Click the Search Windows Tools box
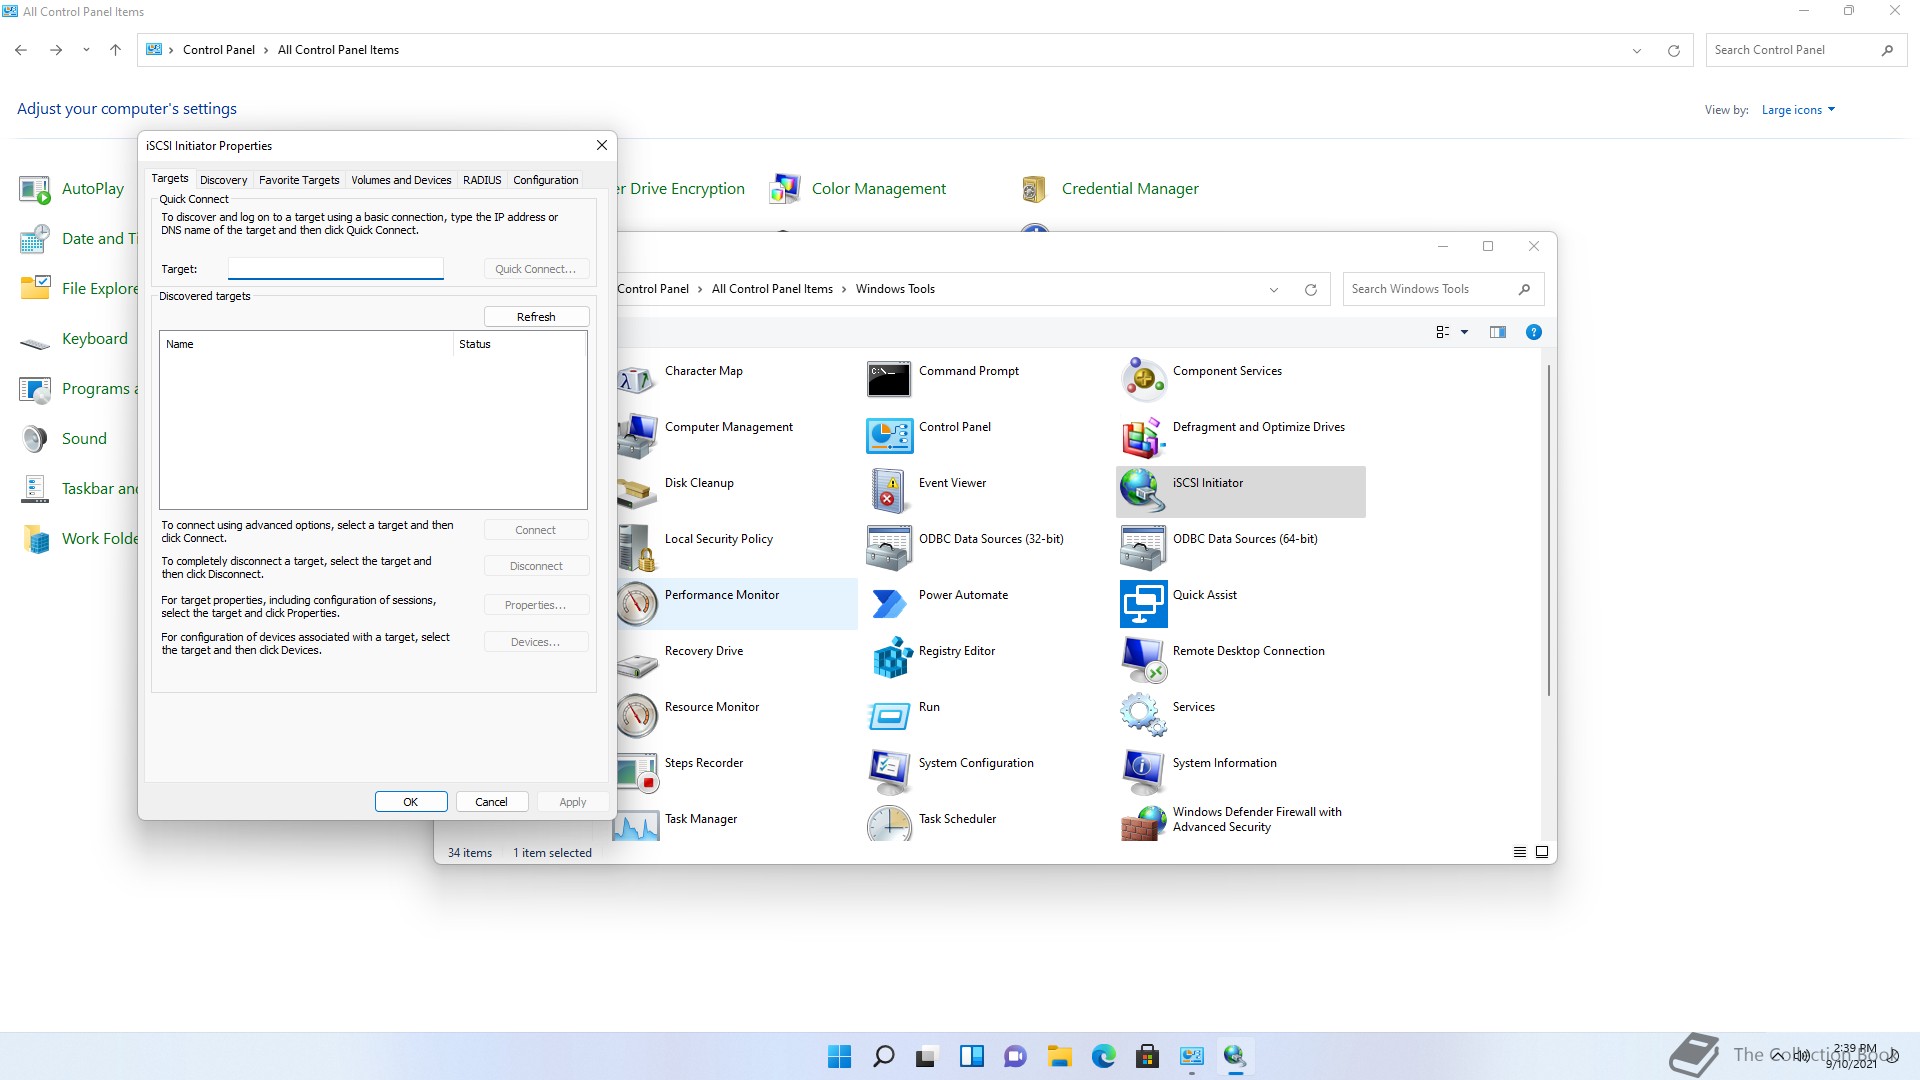This screenshot has height=1080, width=1920. pyautogui.click(x=1443, y=289)
